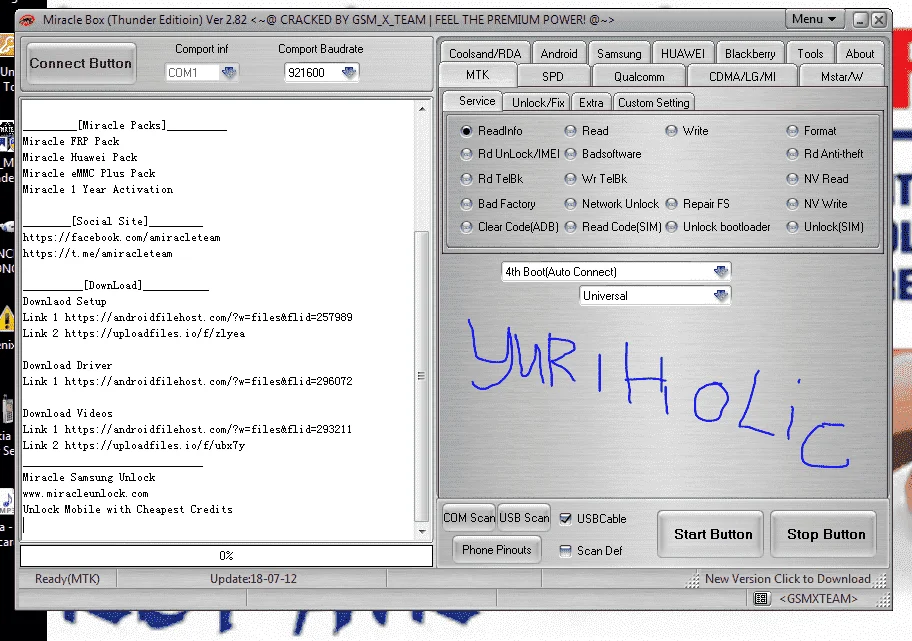Click the Miracle Box app logo icon
Screen dimensions: 912x641
(27, 20)
